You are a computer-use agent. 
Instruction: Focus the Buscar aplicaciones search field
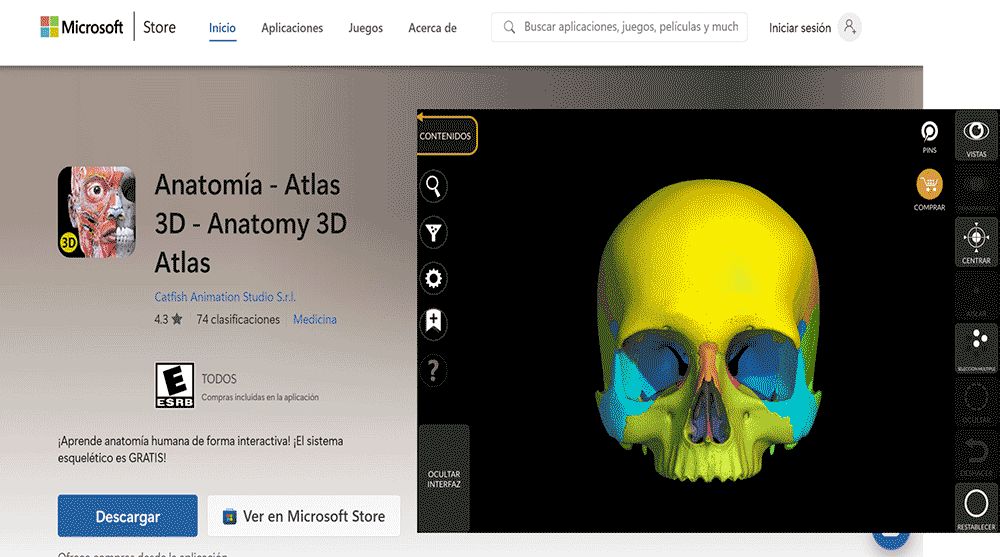[619, 27]
